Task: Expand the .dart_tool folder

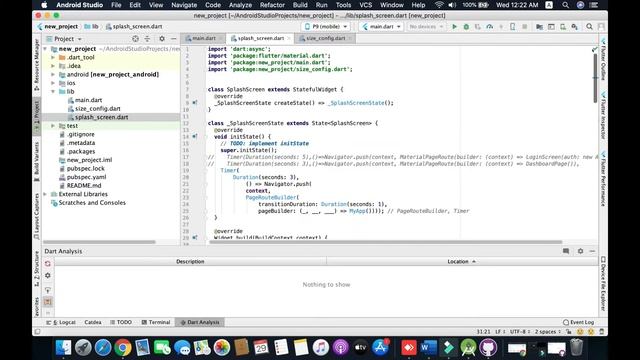Action: [53, 58]
